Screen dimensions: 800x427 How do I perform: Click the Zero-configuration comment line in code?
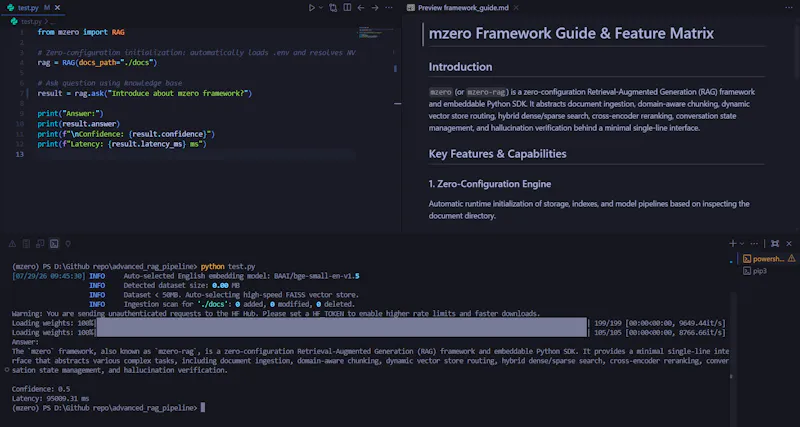pyautogui.click(x=196, y=53)
